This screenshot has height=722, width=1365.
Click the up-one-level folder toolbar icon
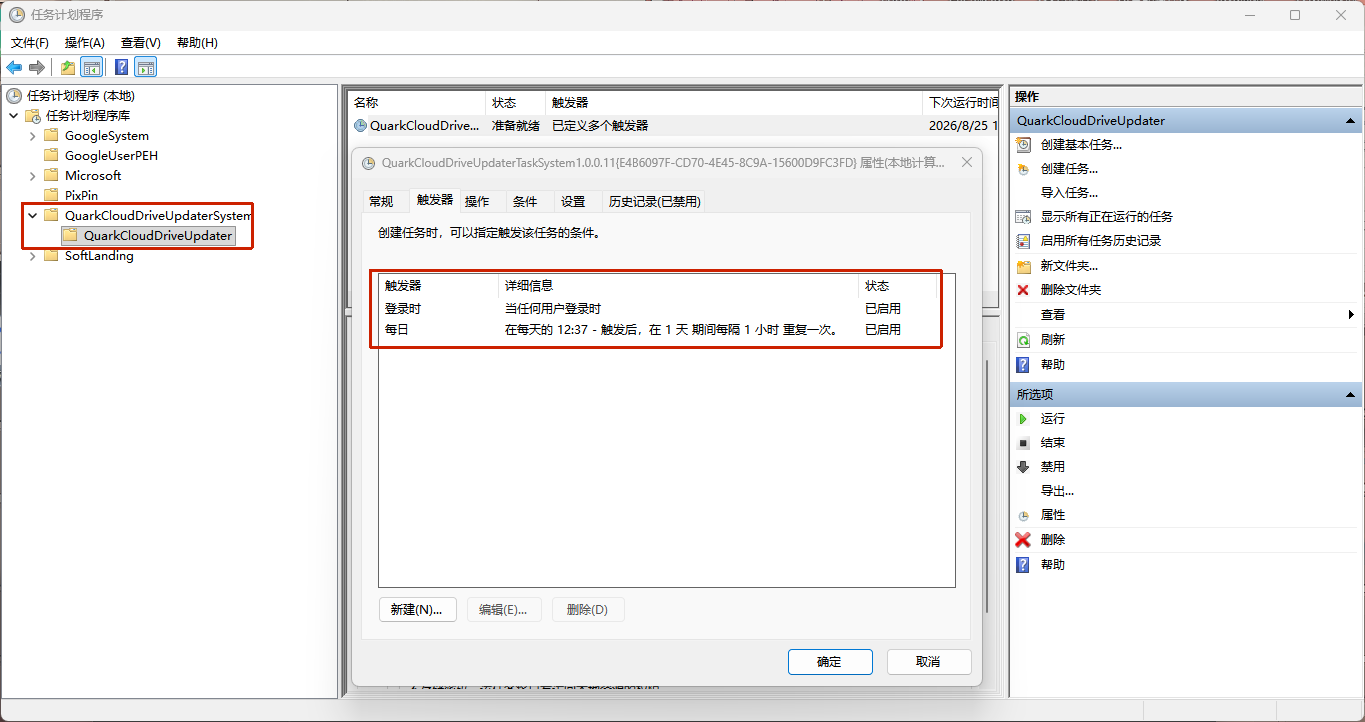(x=68, y=67)
